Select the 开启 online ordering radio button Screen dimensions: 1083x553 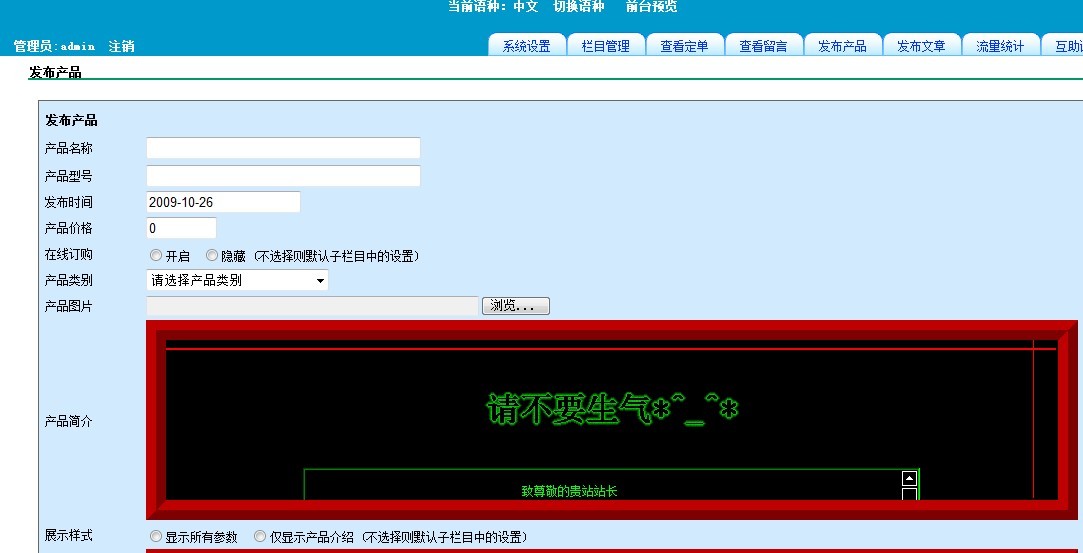pyautogui.click(x=156, y=256)
